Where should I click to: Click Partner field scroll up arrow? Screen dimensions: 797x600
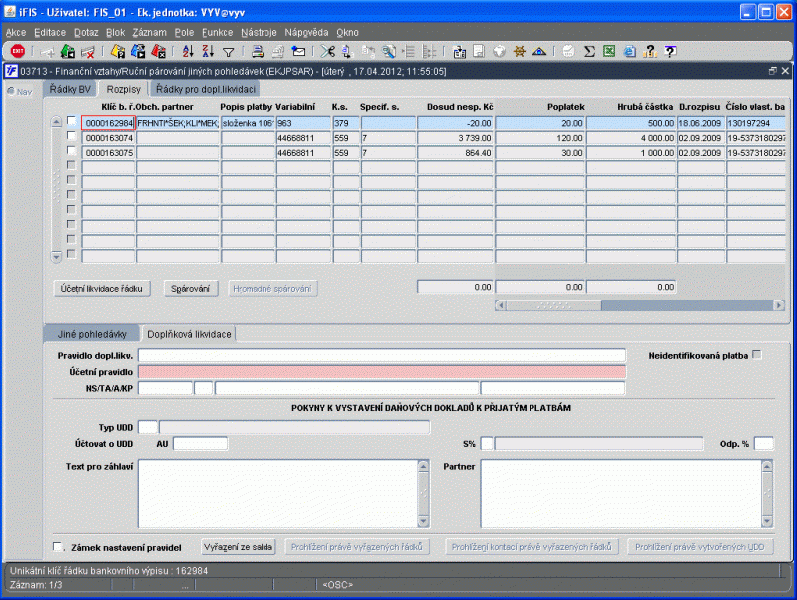[767, 466]
